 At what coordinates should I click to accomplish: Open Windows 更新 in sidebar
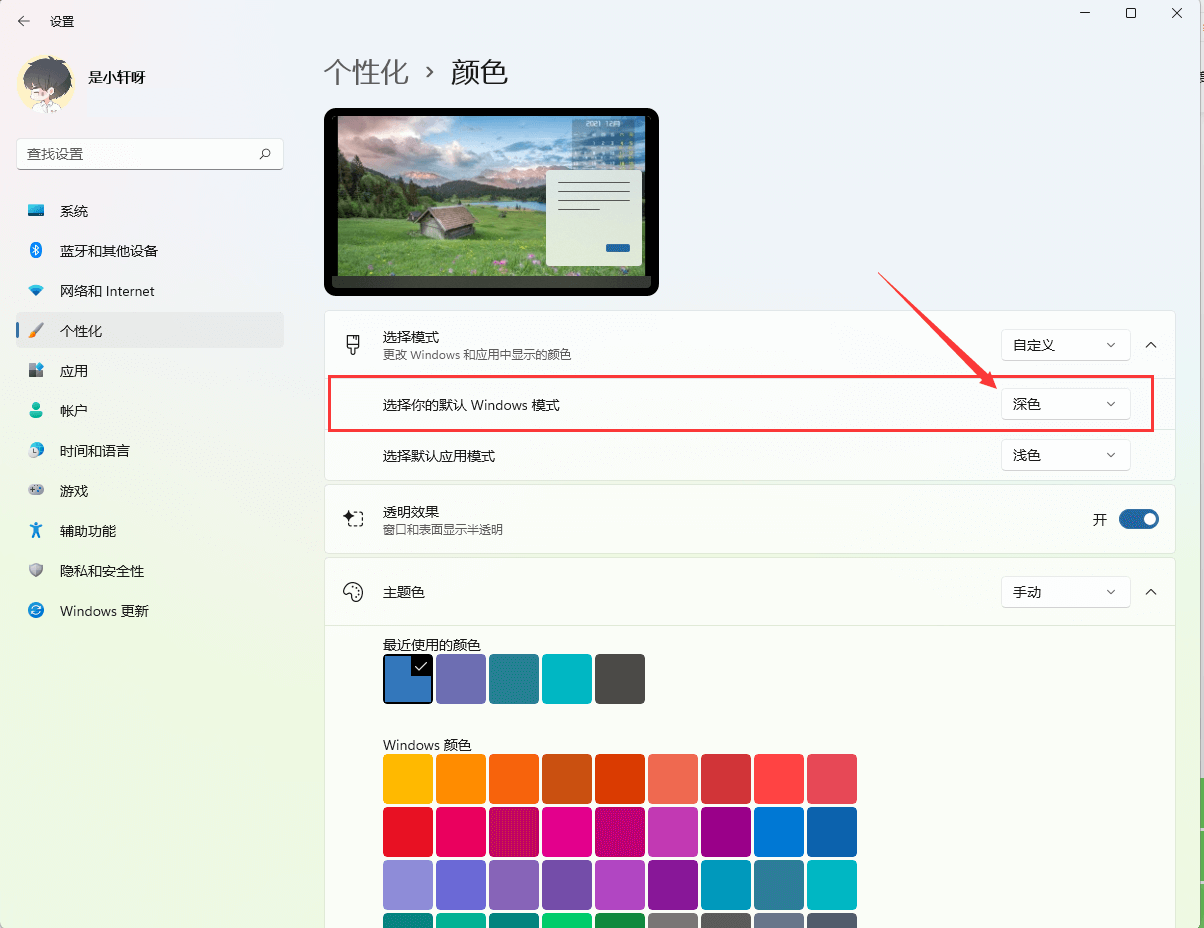point(103,610)
